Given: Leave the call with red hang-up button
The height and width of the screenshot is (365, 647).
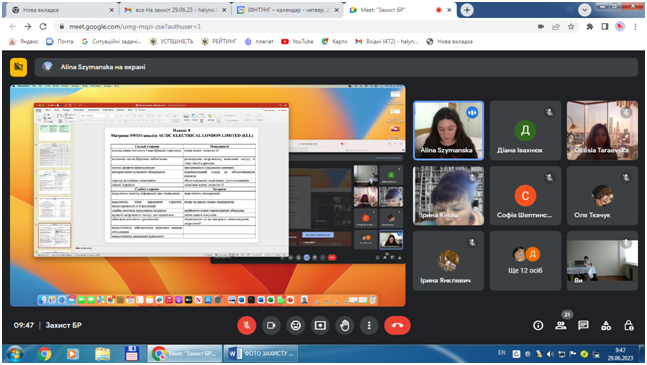Looking at the screenshot, I should pos(397,325).
